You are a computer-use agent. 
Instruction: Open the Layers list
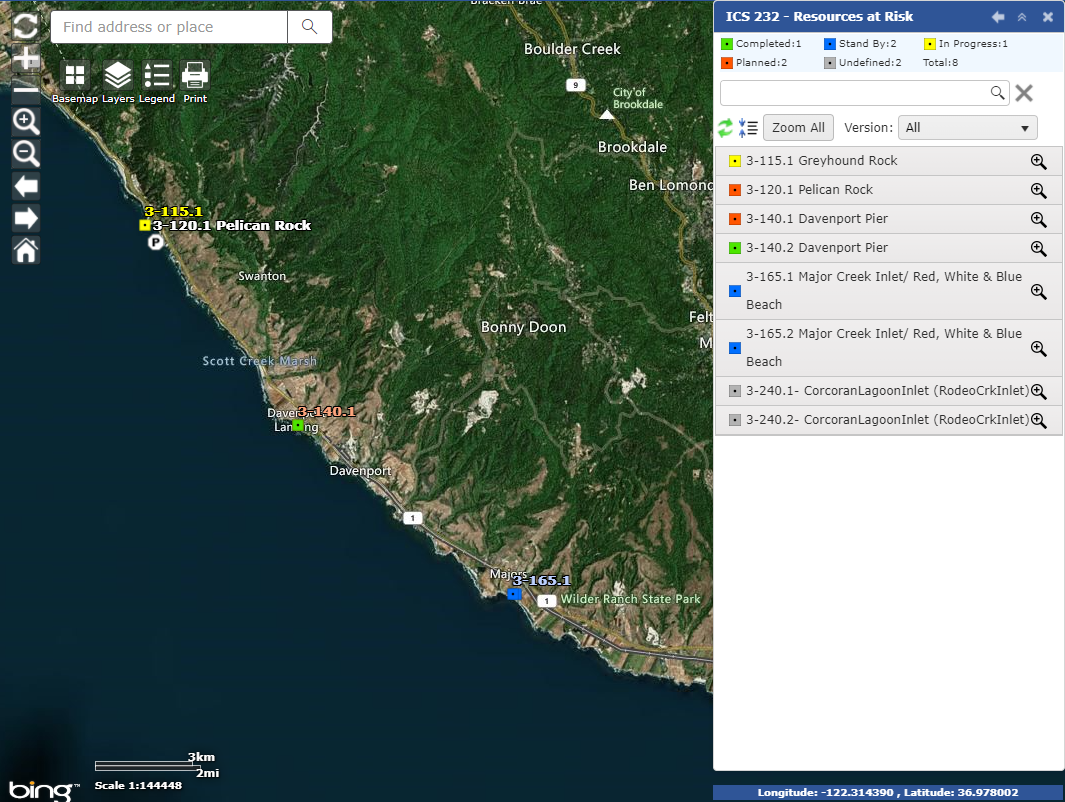coord(118,76)
